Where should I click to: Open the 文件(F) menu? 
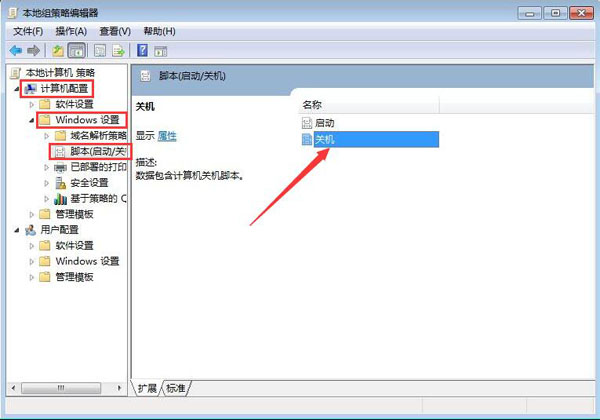28,31
